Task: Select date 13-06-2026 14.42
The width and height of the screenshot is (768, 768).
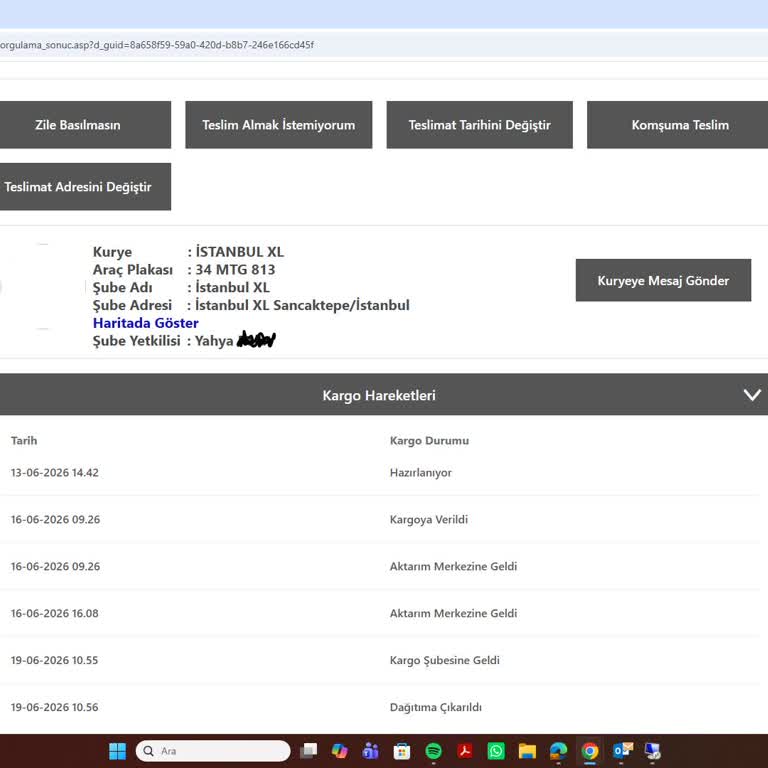Action: click(54, 473)
